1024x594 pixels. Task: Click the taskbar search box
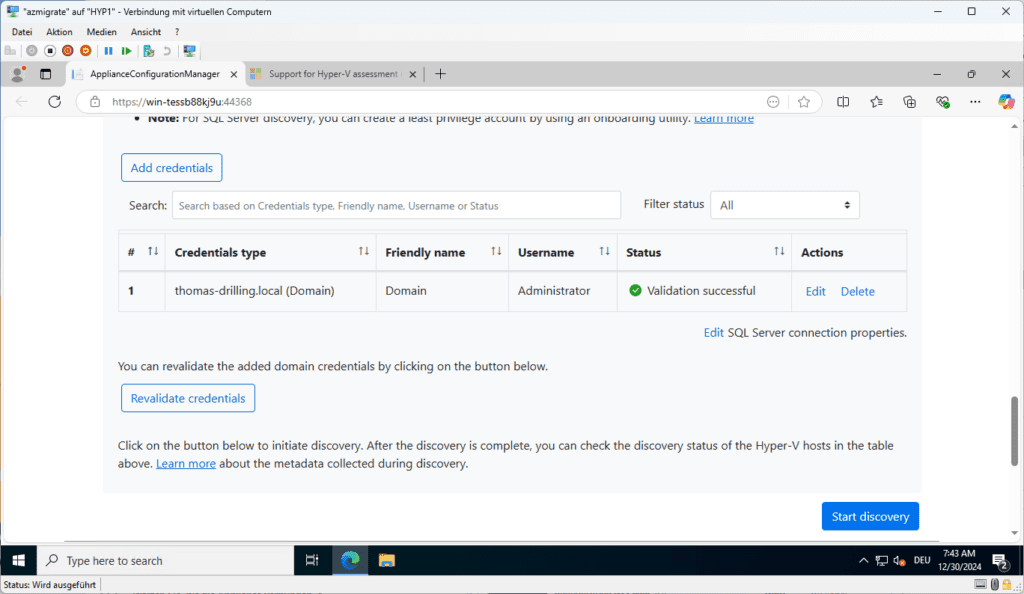point(165,561)
